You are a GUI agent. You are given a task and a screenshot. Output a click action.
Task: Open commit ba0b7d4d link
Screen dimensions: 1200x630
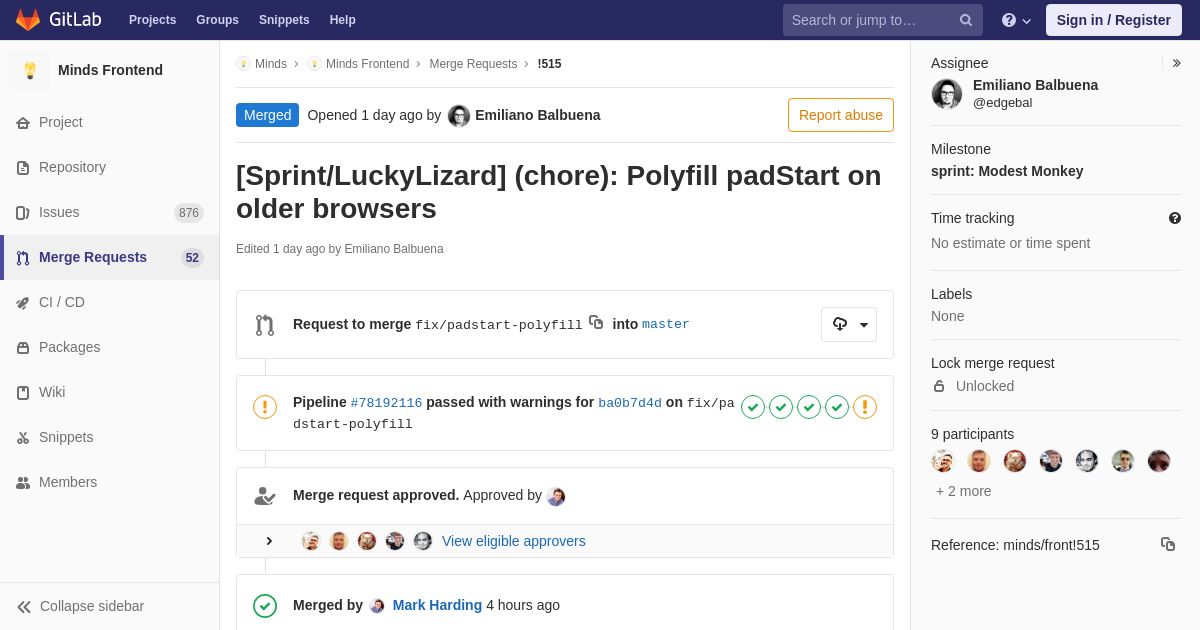(x=630, y=403)
